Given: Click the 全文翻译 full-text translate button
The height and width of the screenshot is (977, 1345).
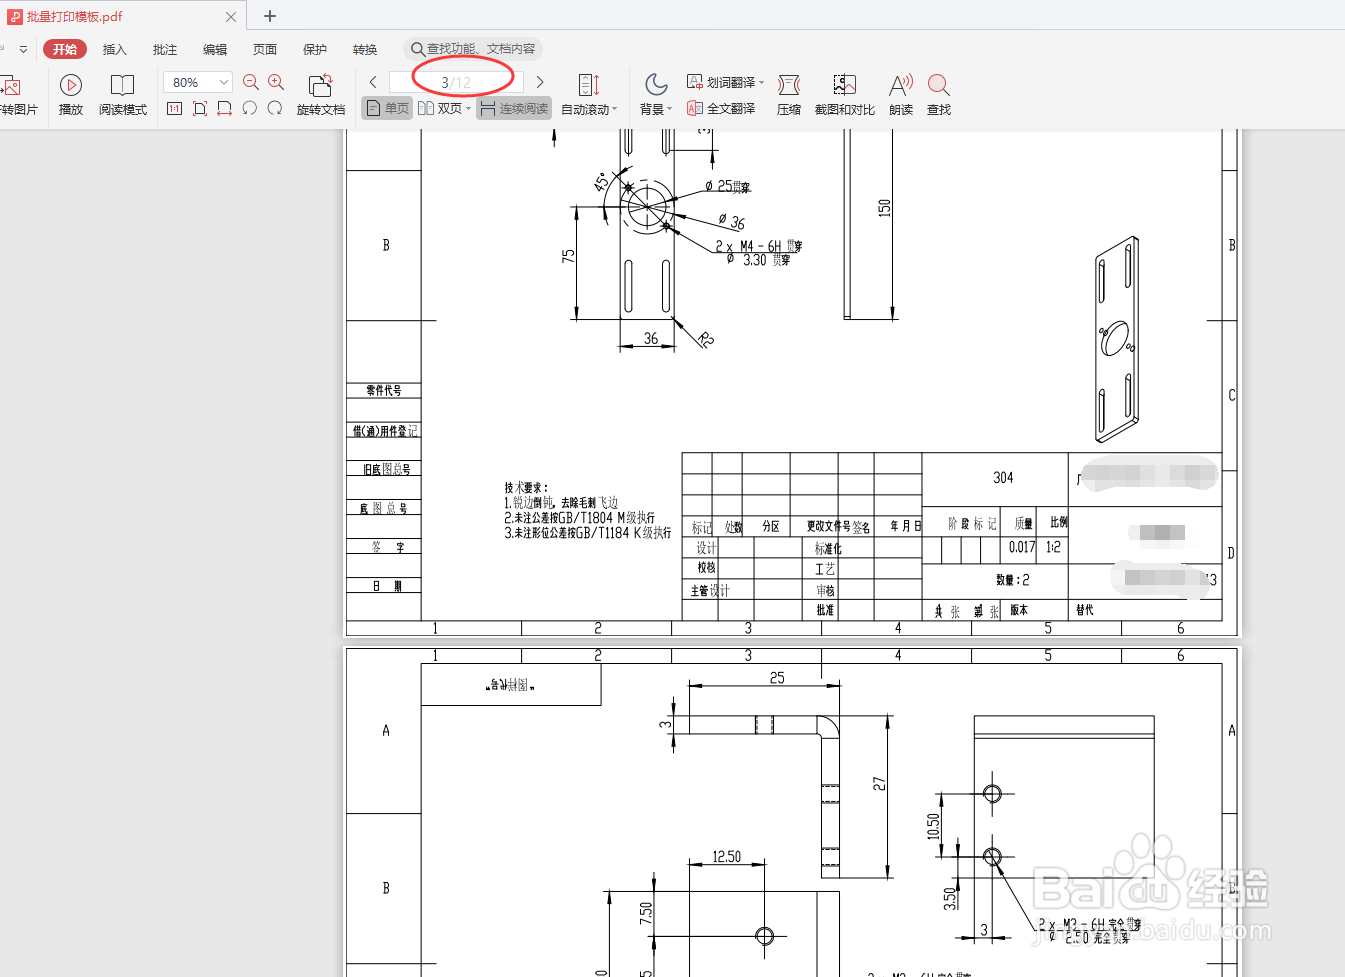Looking at the screenshot, I should 721,108.
